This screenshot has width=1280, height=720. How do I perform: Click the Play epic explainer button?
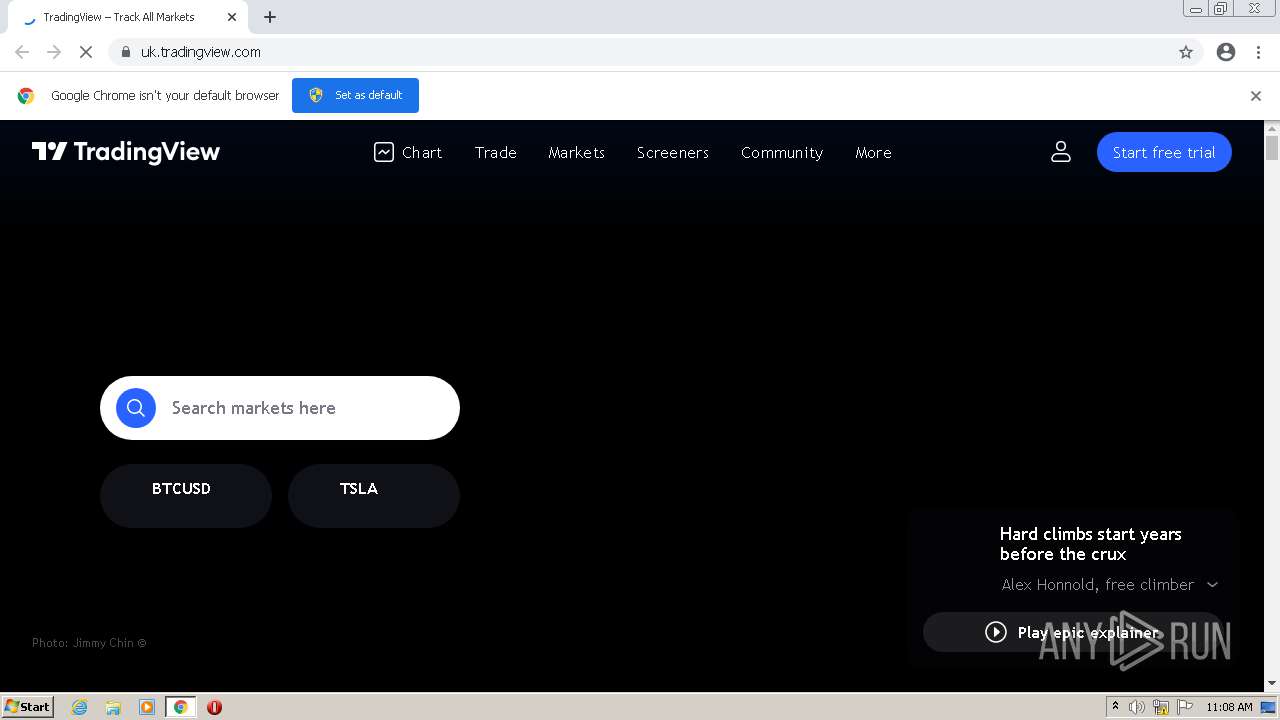click(1072, 632)
